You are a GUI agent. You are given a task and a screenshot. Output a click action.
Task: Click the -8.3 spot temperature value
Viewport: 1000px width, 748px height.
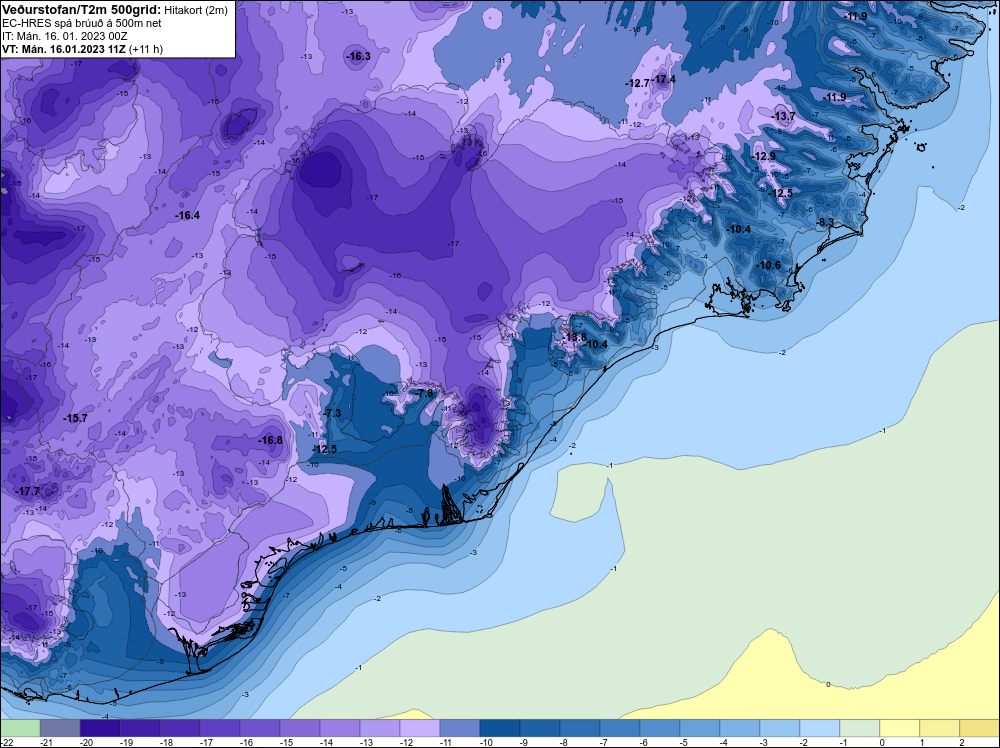point(825,222)
